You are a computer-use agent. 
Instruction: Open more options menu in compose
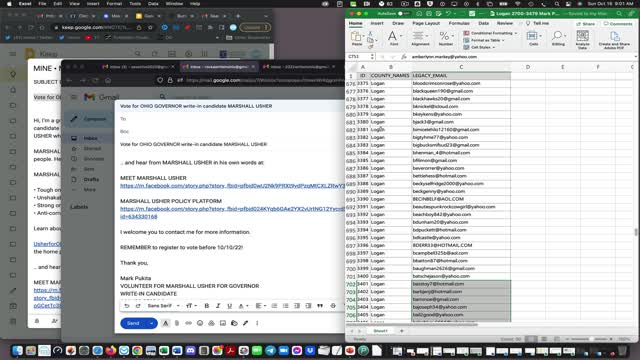(x=257, y=323)
